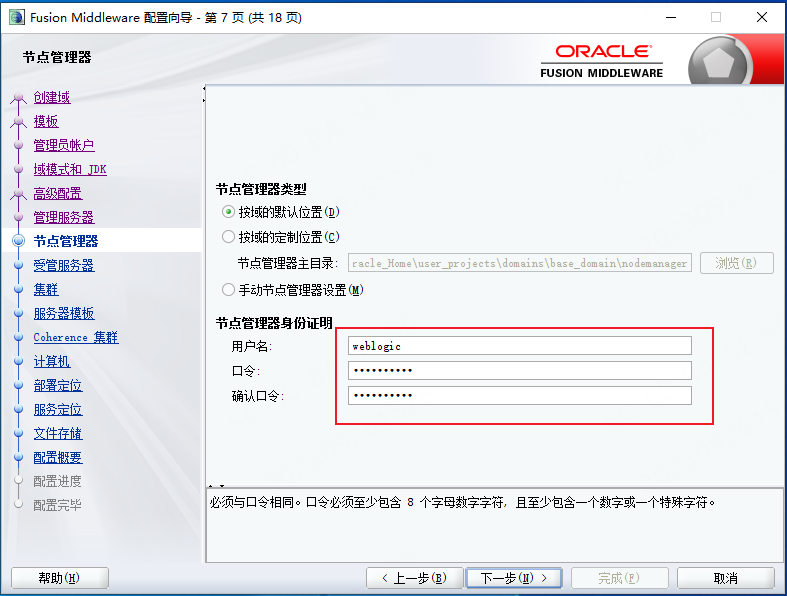Image resolution: width=787 pixels, height=596 pixels.
Task: Go to the 模板 step
Action: click(x=46, y=121)
